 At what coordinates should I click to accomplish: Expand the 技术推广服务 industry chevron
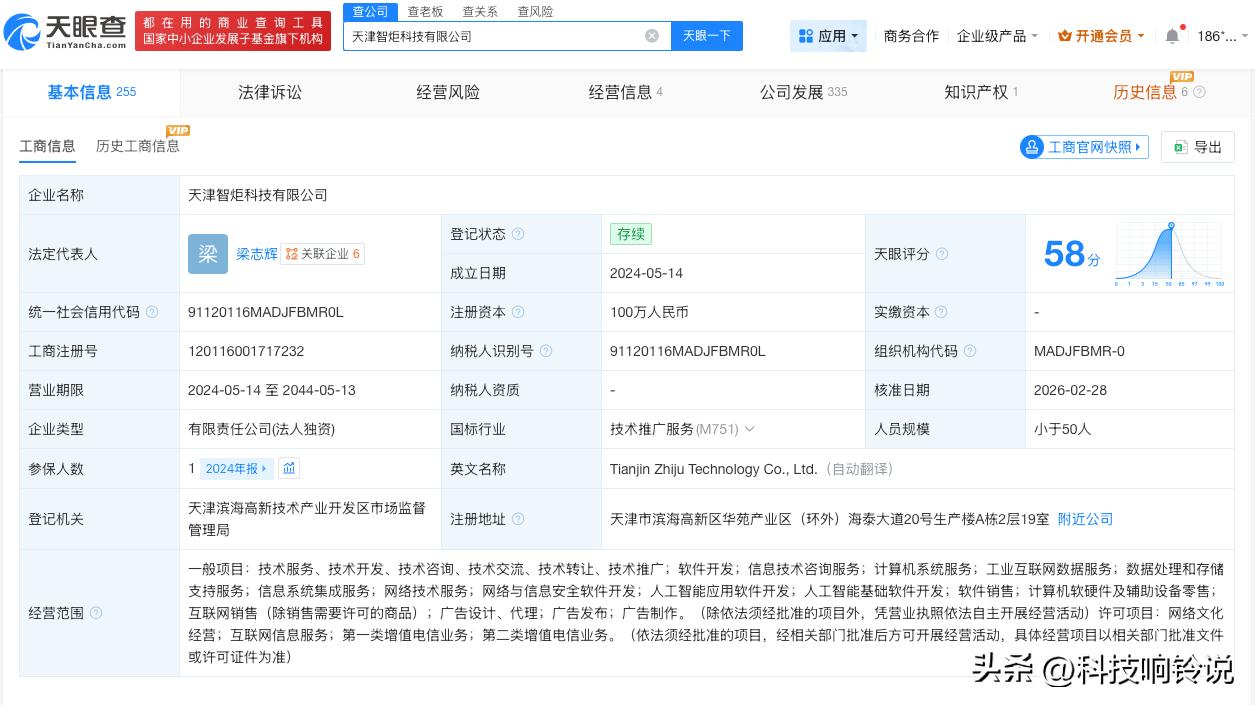[750, 429]
